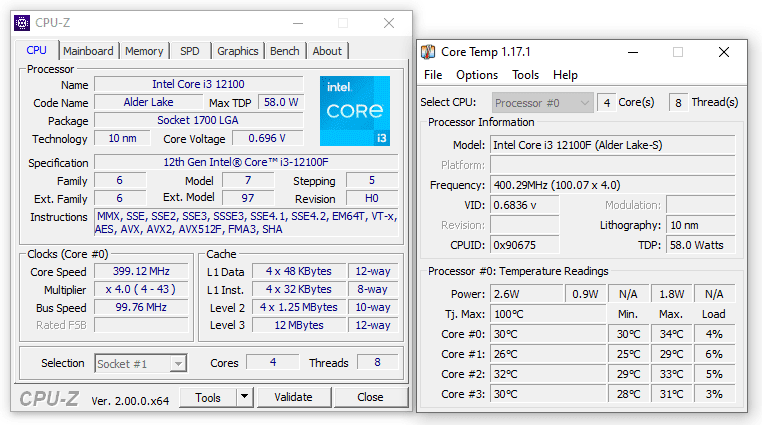Click the L1 Data value '4 x 48 KBytes'

[298, 271]
